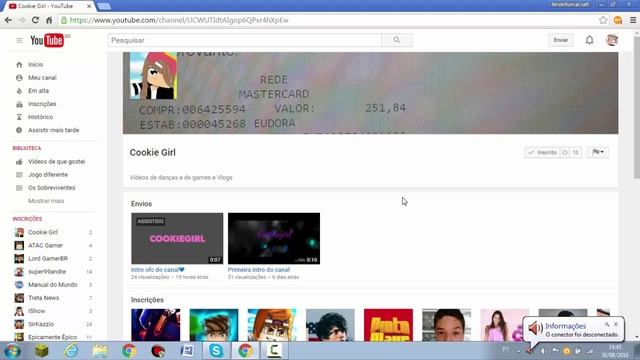Image resolution: width=640 pixels, height=360 pixels.
Task: Bookmark page with the star icon
Action: point(603,20)
